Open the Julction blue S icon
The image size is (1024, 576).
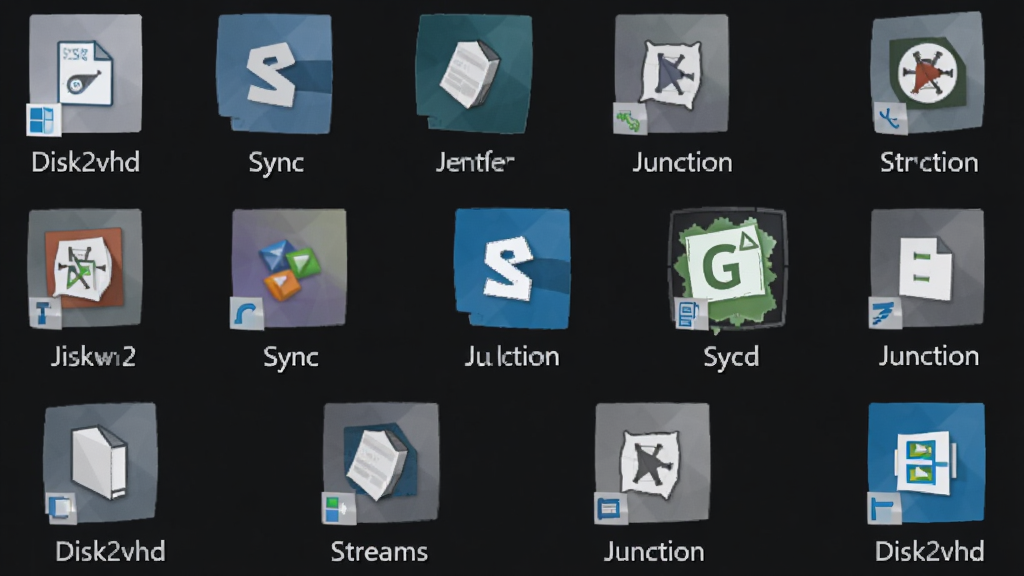512,268
